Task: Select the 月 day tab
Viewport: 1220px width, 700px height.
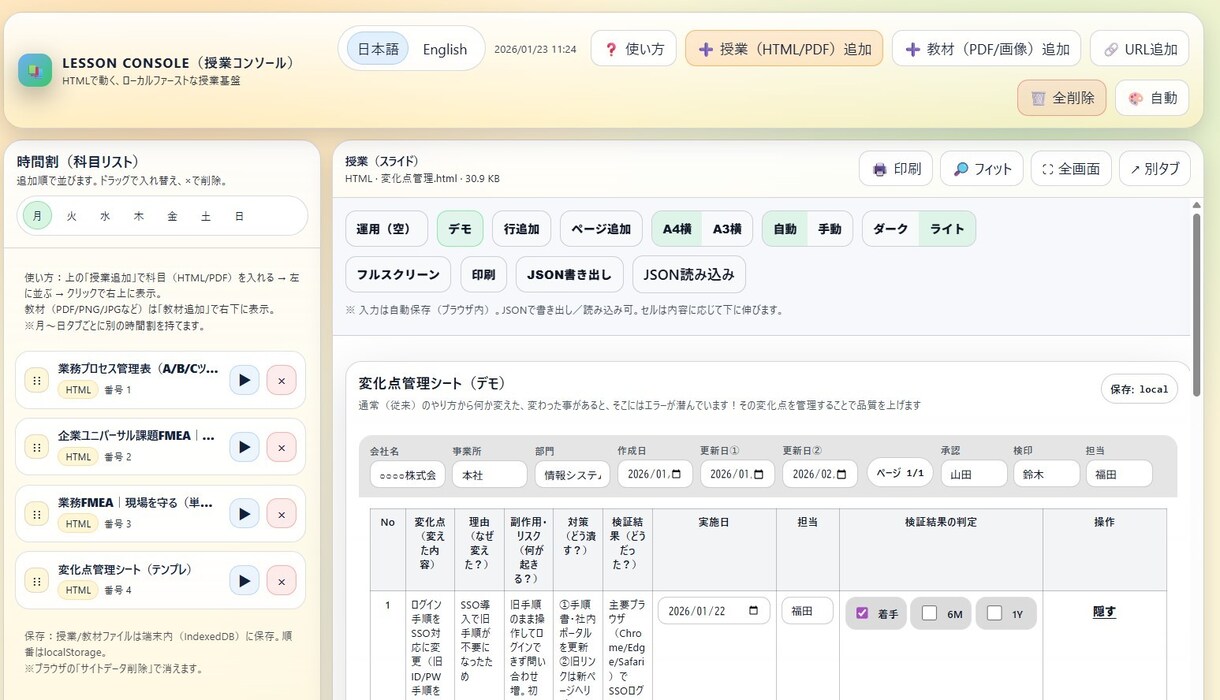Action: (x=38, y=216)
